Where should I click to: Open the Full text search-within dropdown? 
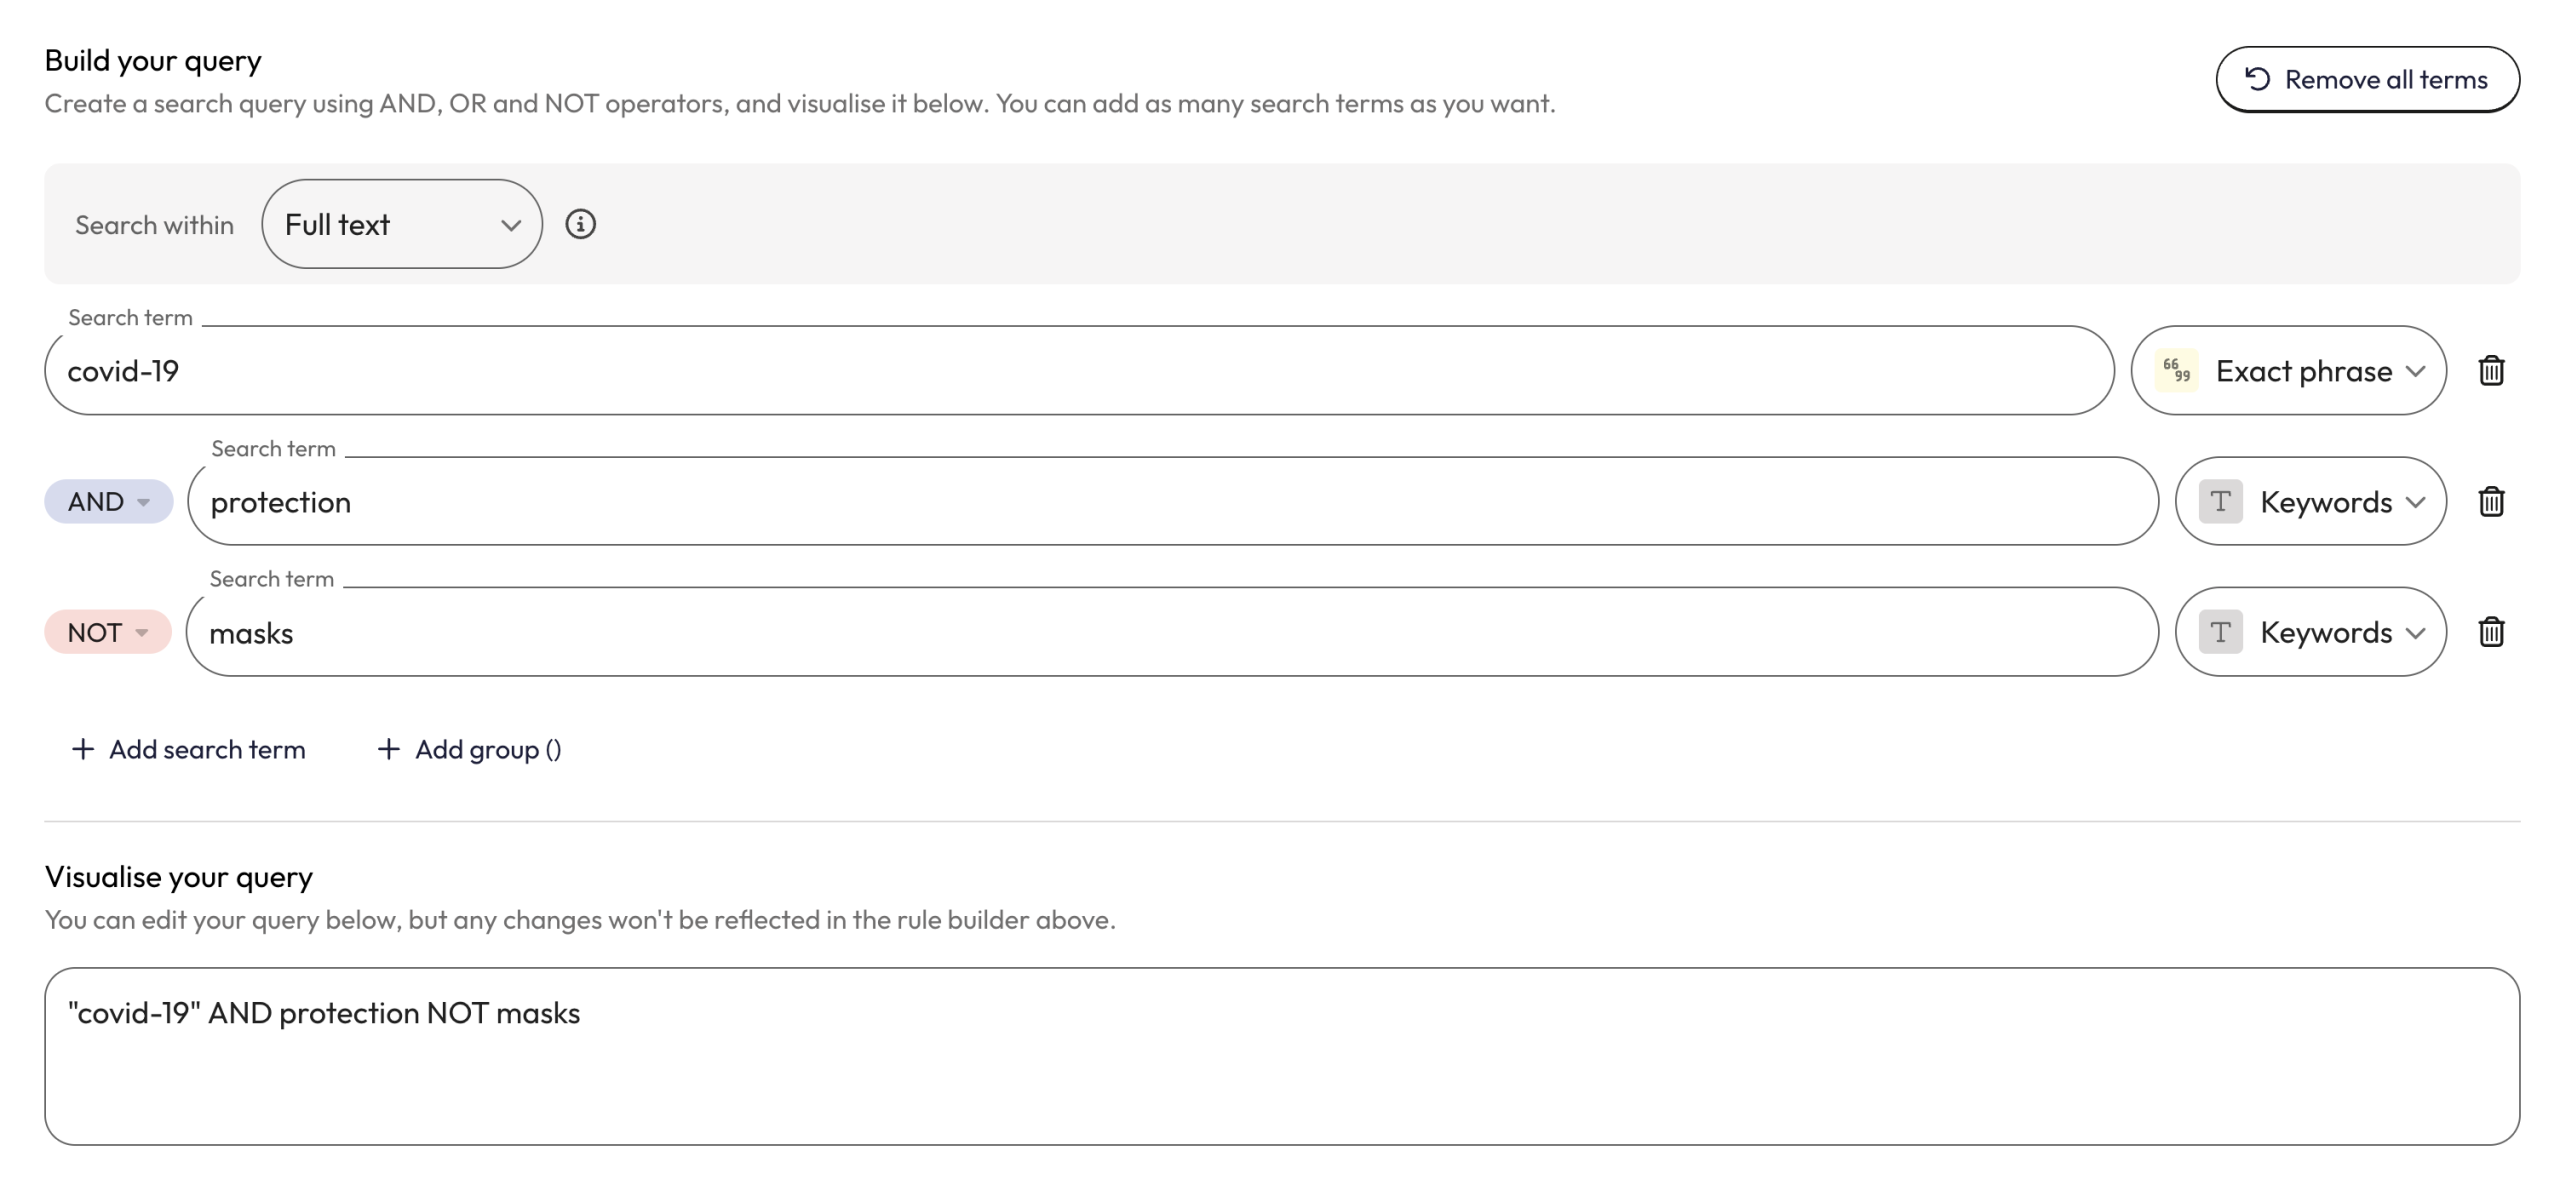(402, 224)
